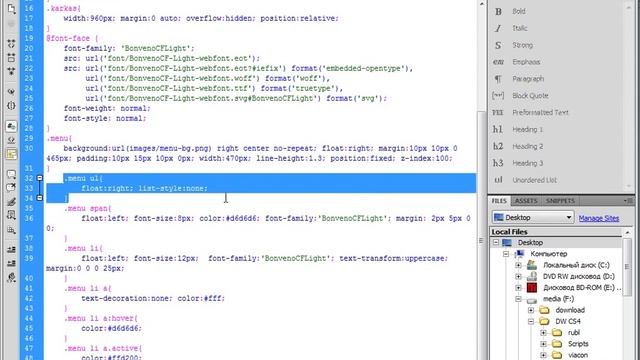Screen dimensions: 640x360
Task: Collapse code using the marker at line 32
Action: point(40,178)
